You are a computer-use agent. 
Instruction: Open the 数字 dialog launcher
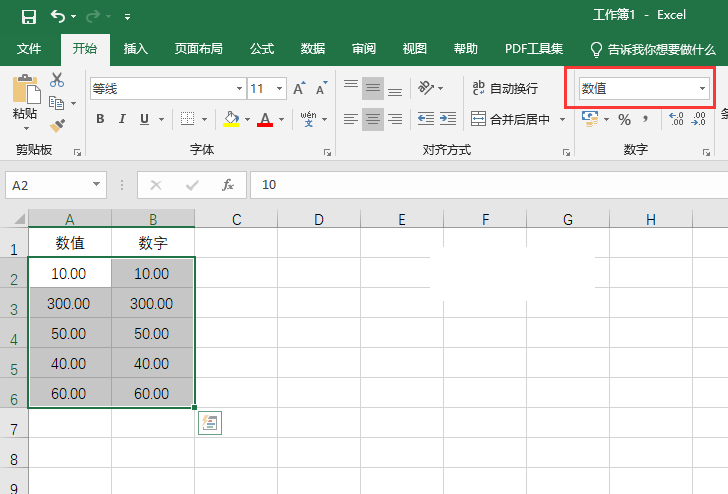click(x=706, y=152)
